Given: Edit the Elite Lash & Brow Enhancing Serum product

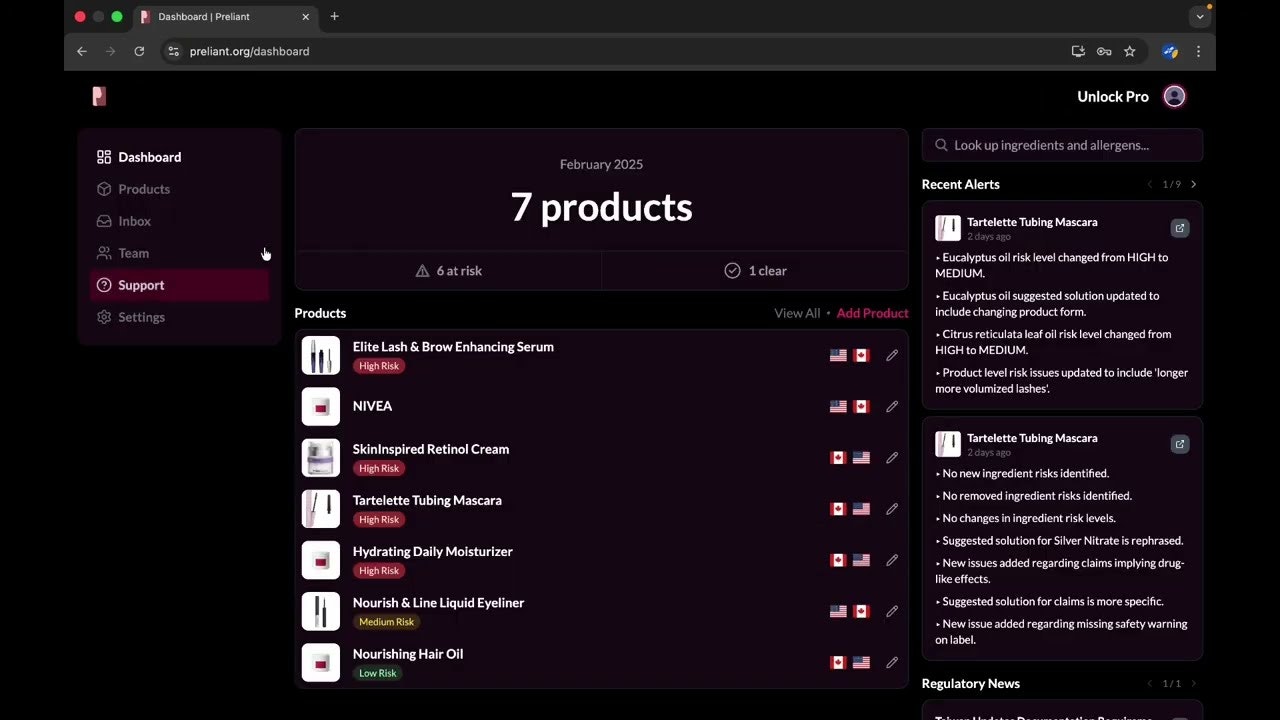Looking at the screenshot, I should pyautogui.click(x=892, y=355).
